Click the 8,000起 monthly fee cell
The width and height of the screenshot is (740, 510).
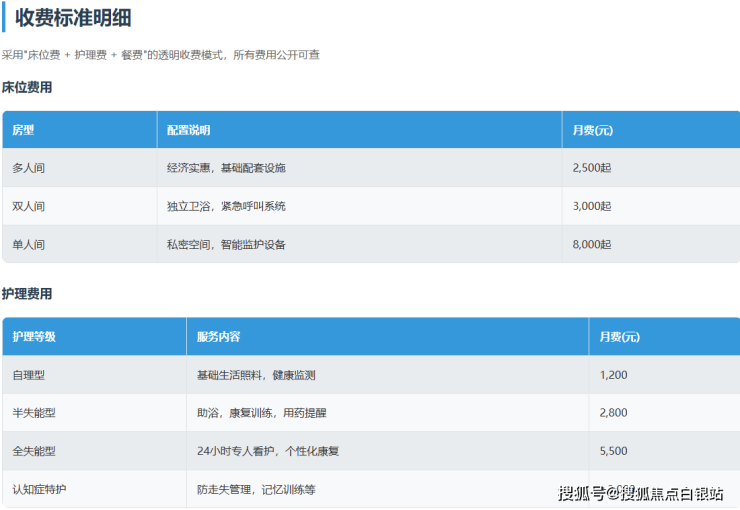click(591, 244)
